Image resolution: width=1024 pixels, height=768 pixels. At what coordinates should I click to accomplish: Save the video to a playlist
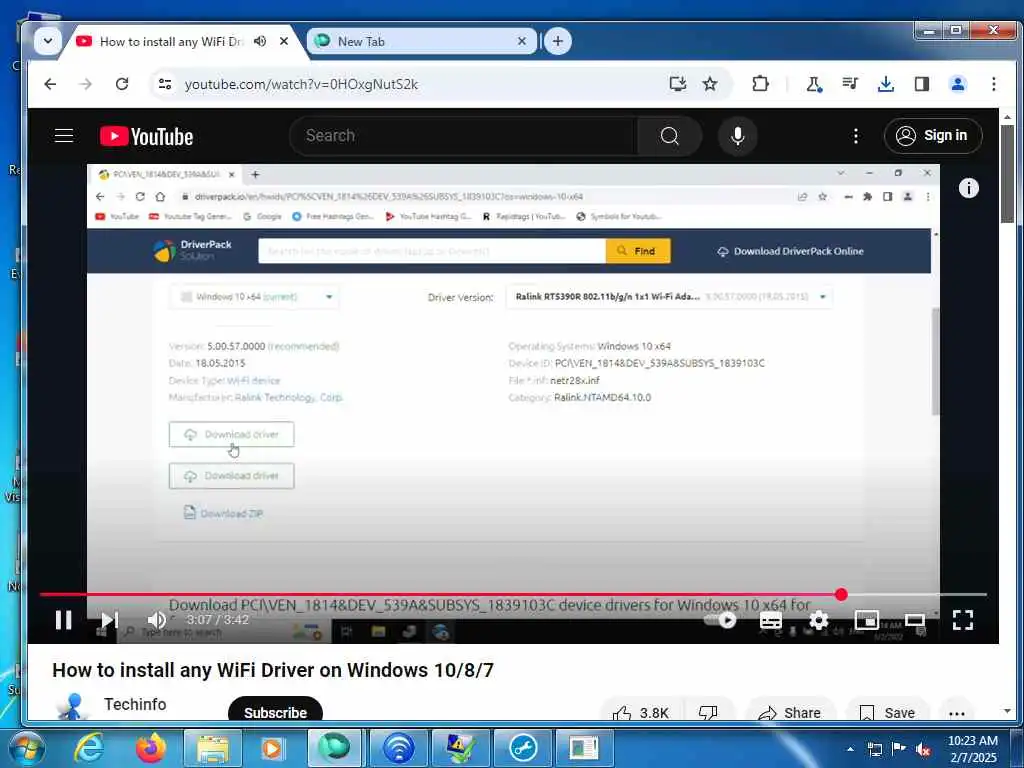tap(887, 712)
